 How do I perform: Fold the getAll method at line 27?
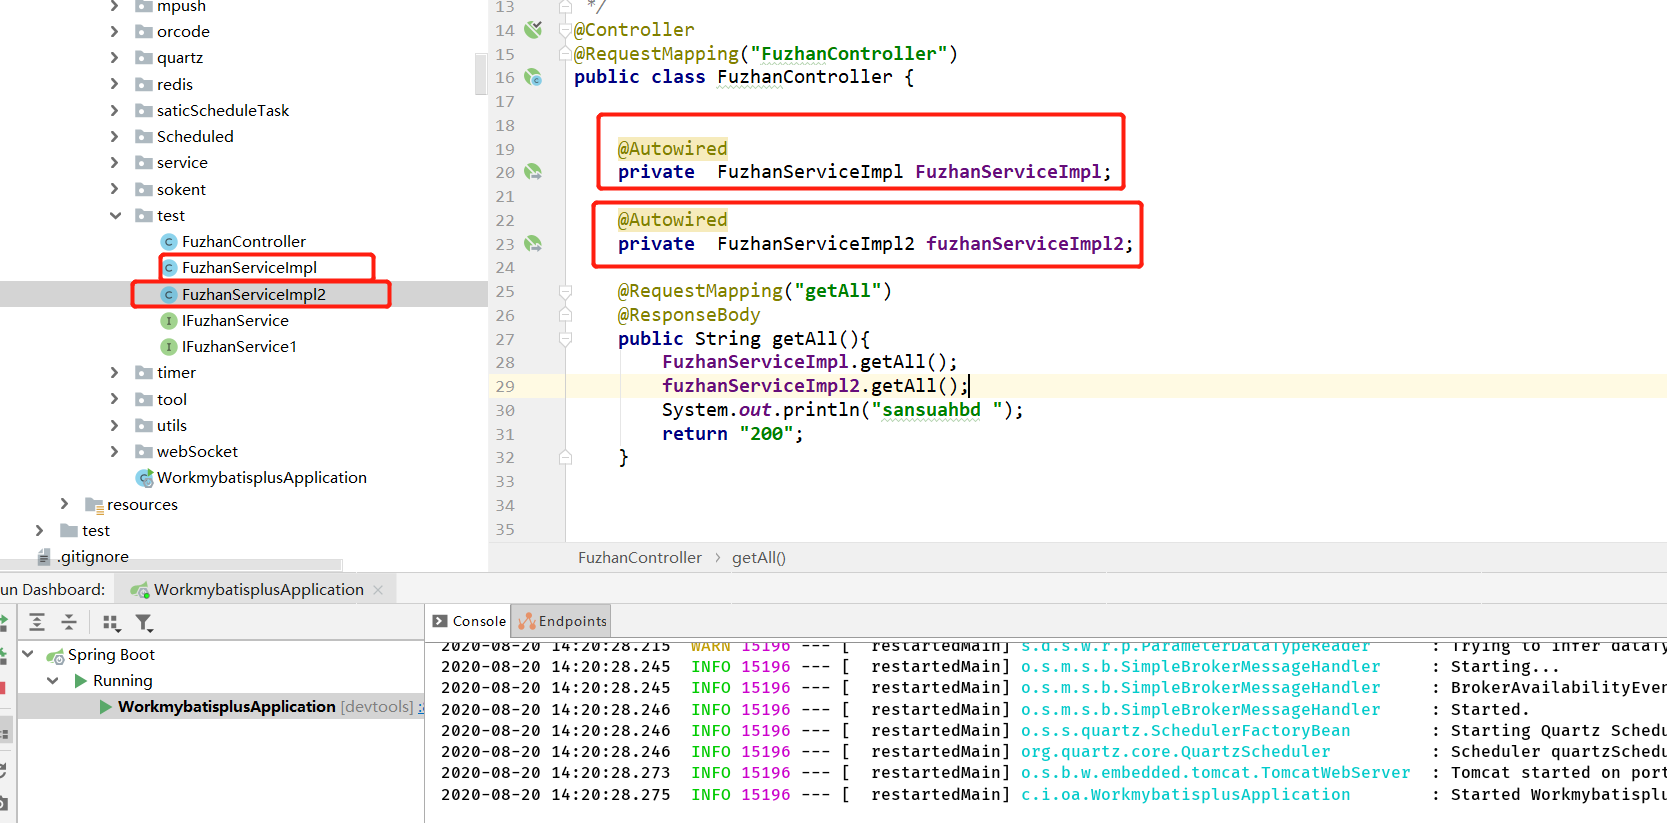point(565,339)
